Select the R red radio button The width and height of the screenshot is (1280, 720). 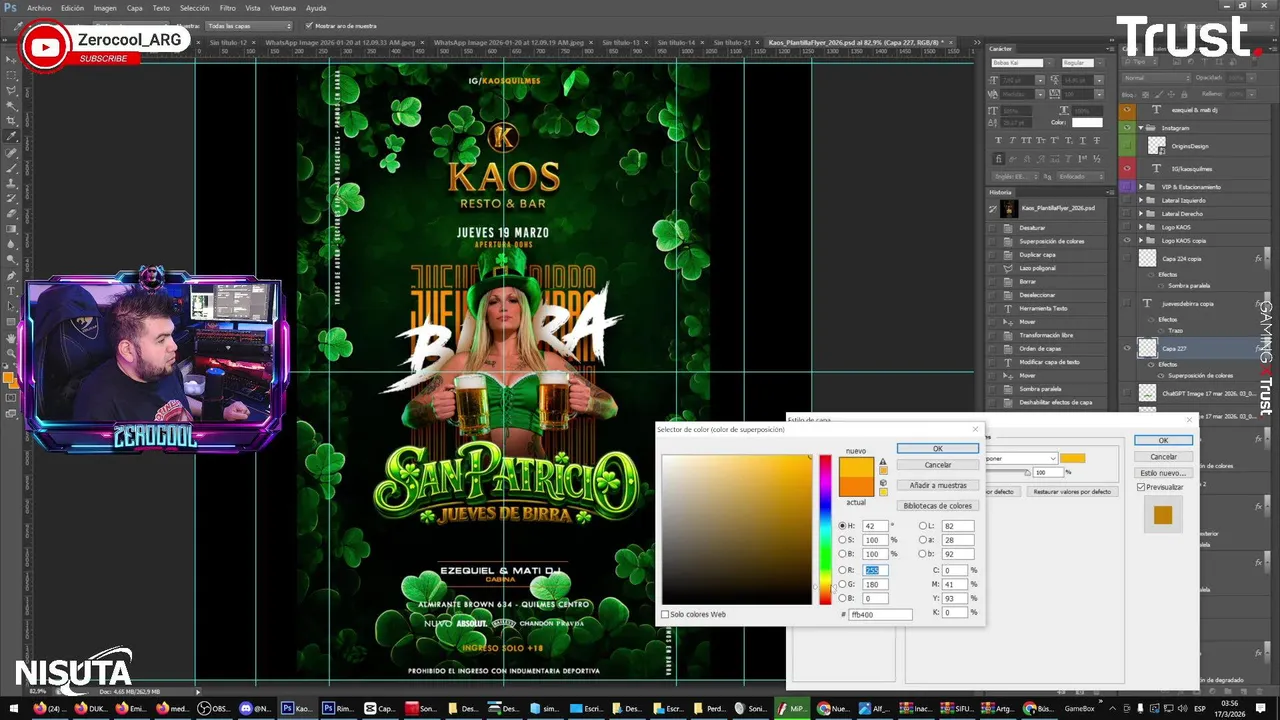[x=842, y=570]
